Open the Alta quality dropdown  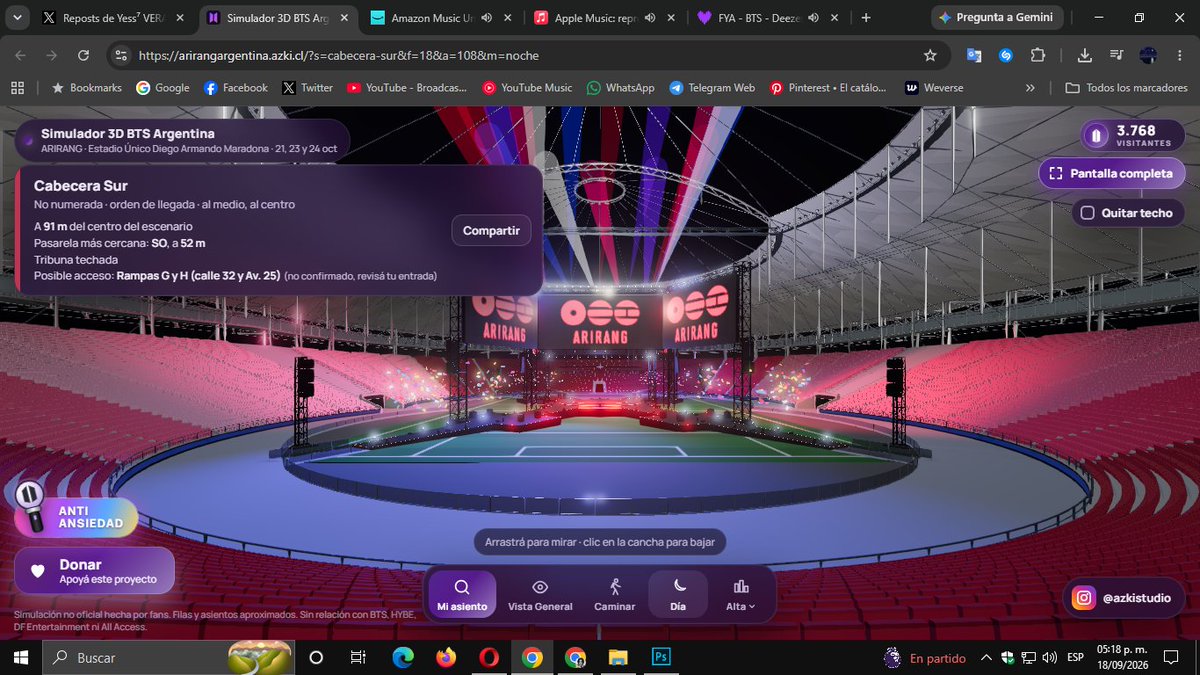pyautogui.click(x=741, y=595)
